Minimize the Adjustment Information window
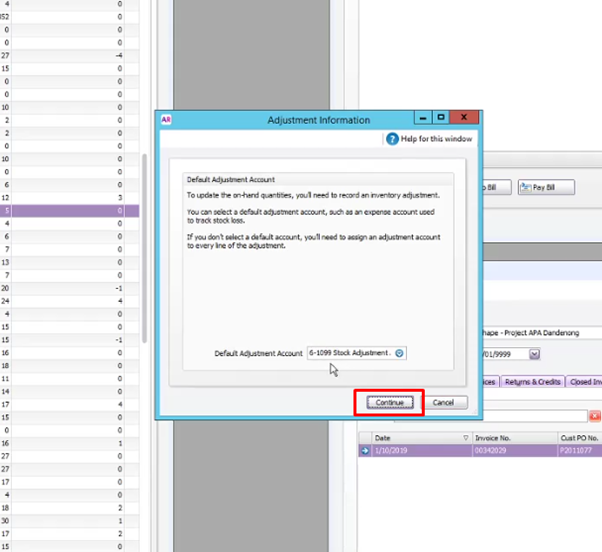This screenshot has width=602, height=552. (x=423, y=117)
